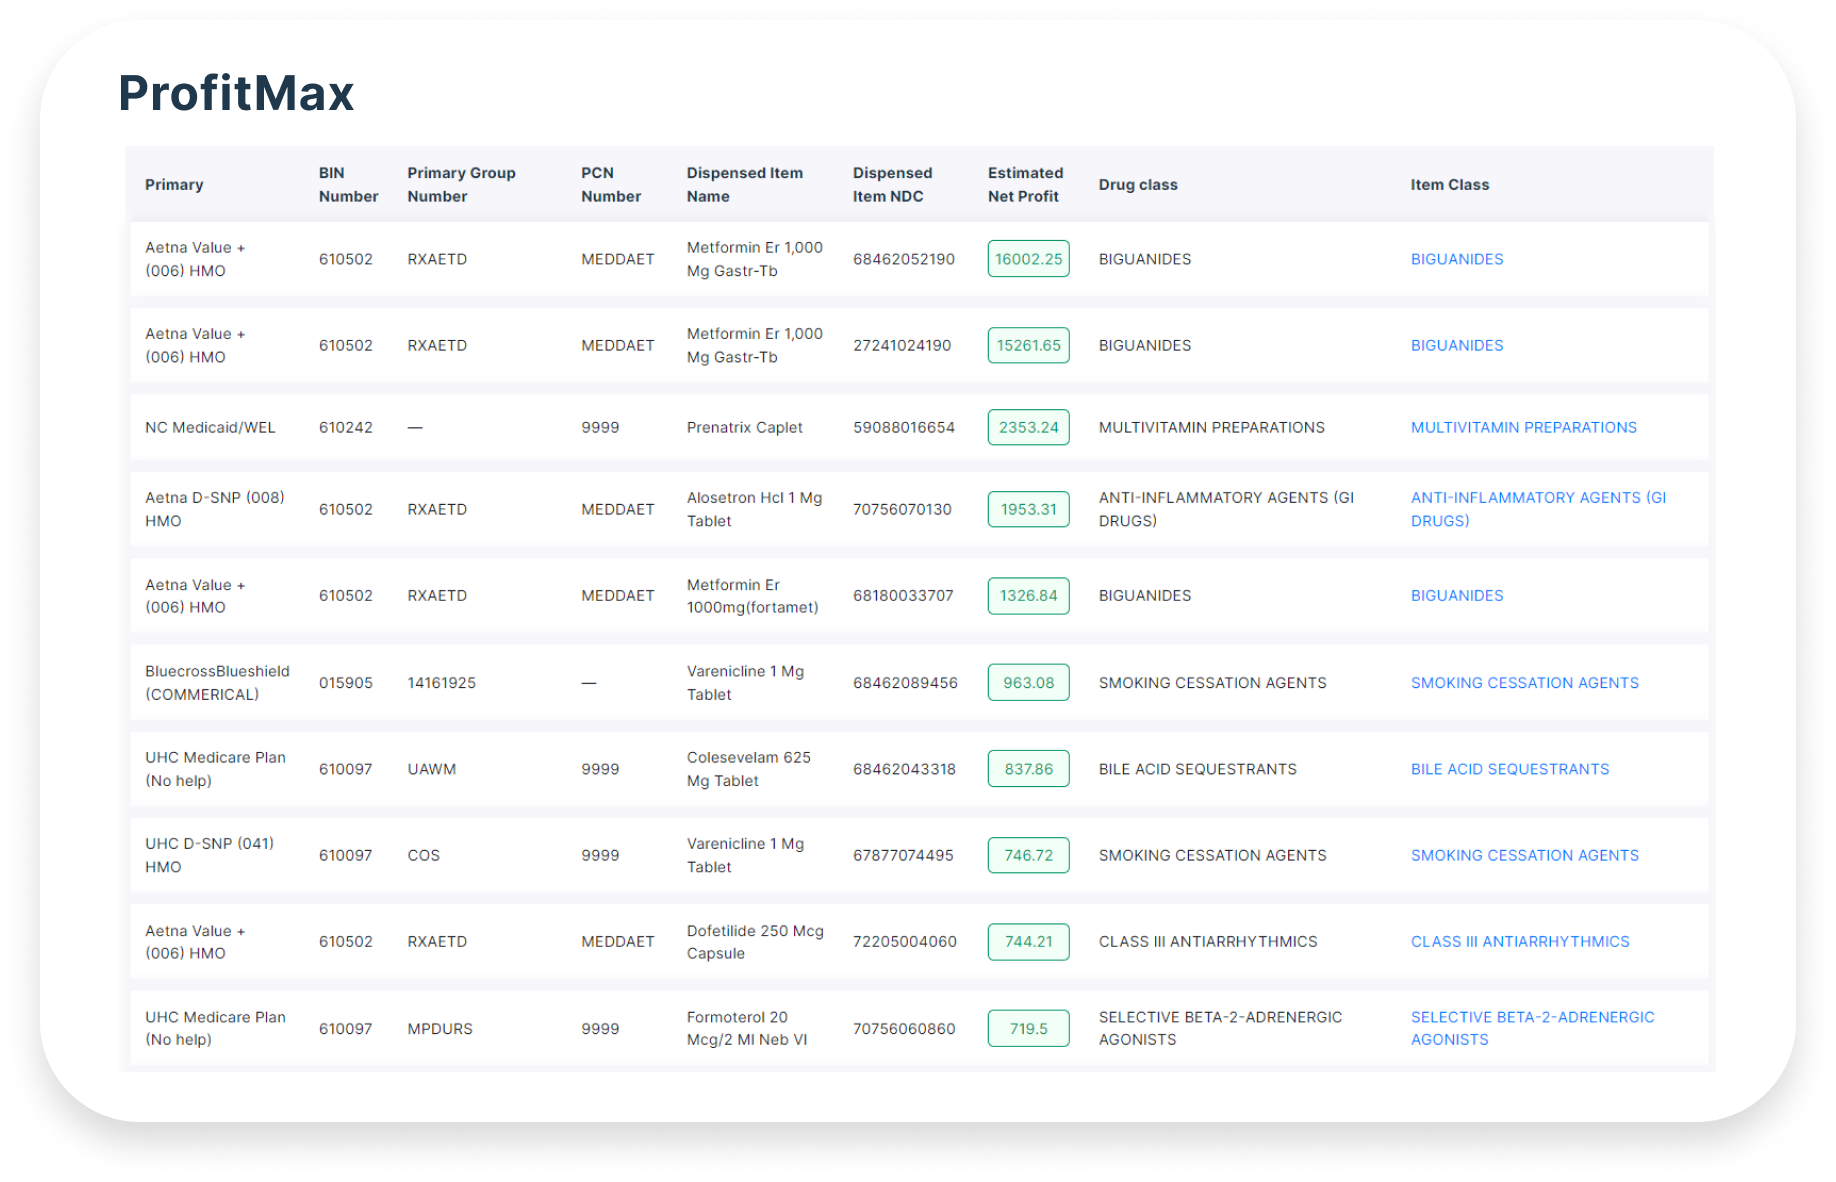Click the BIGUANIDES link beside profit 16002.25
Image resolution: width=1836 pixels, height=1182 pixels.
coord(1456,259)
